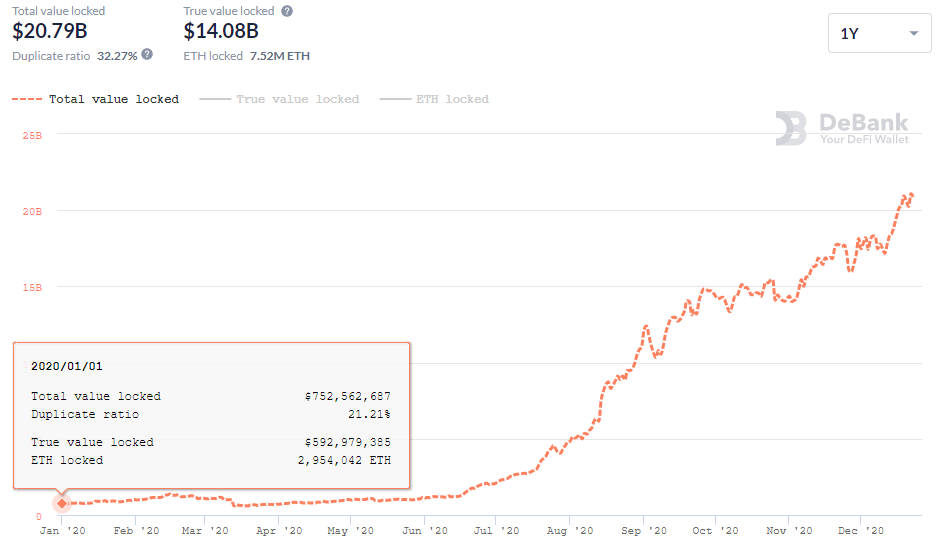This screenshot has width=938, height=547.
Task: Click the Jul '20 x-axis label
Action: (x=496, y=531)
